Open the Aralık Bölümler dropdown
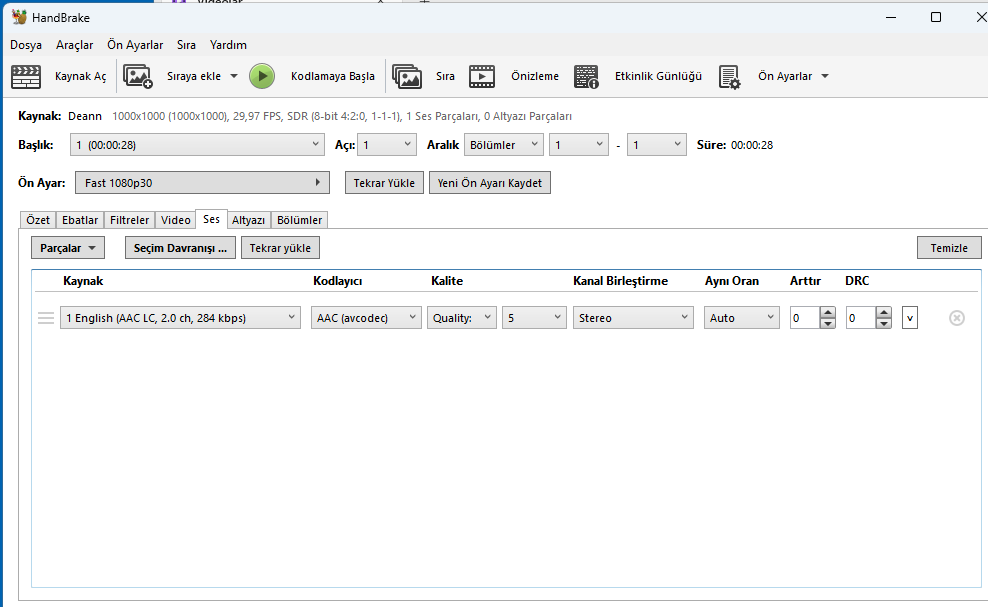988x607 pixels. click(503, 145)
